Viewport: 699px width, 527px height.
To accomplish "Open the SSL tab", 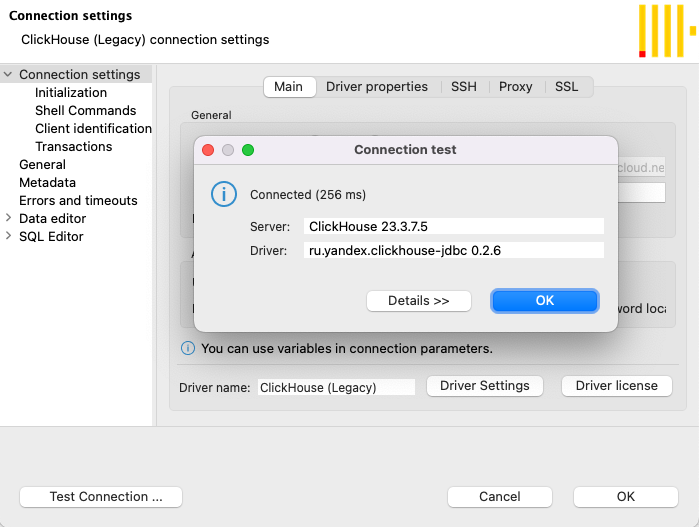I will pyautogui.click(x=566, y=86).
